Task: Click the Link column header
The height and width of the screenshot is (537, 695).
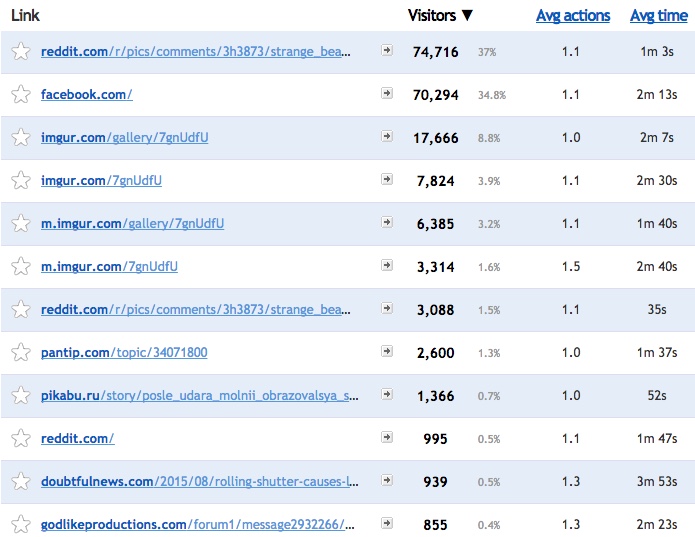Action: (25, 16)
